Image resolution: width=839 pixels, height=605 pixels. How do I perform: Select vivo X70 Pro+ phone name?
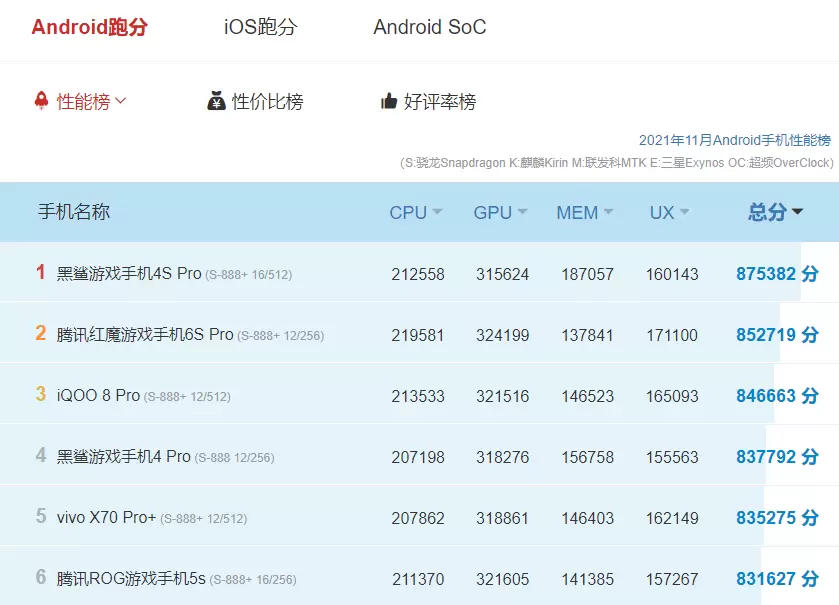(106, 517)
